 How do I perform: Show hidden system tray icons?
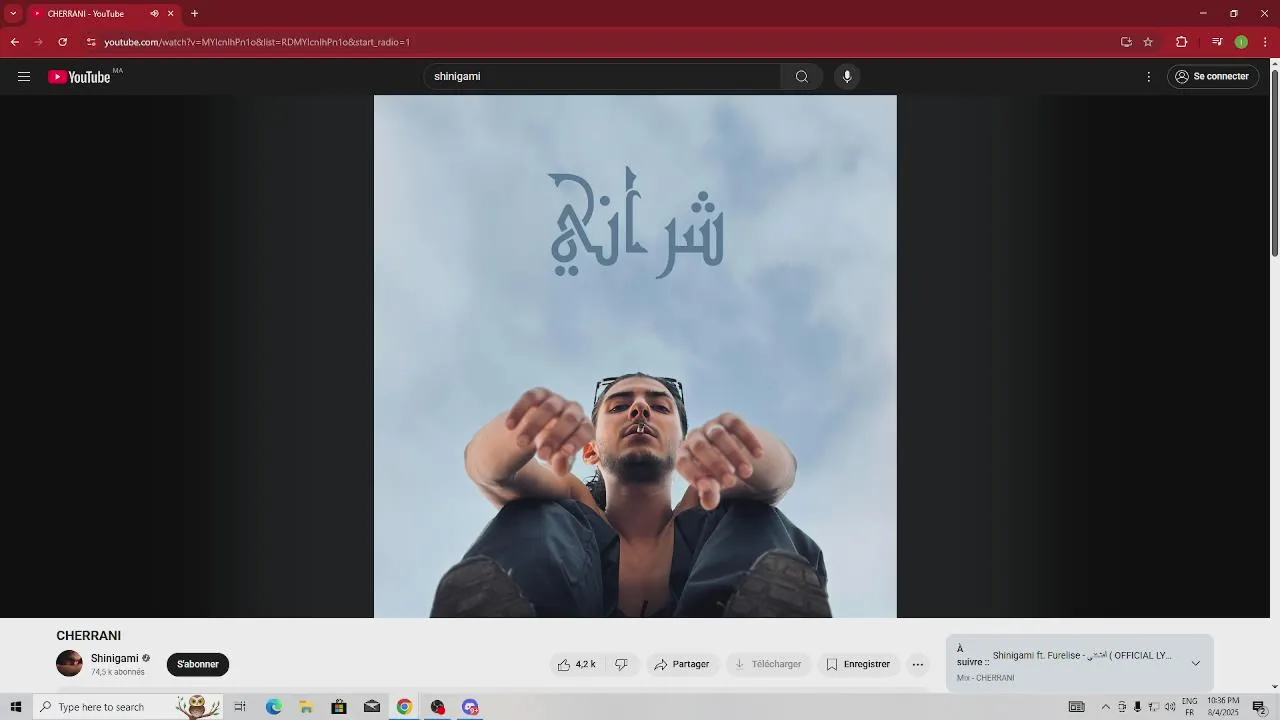1105,707
